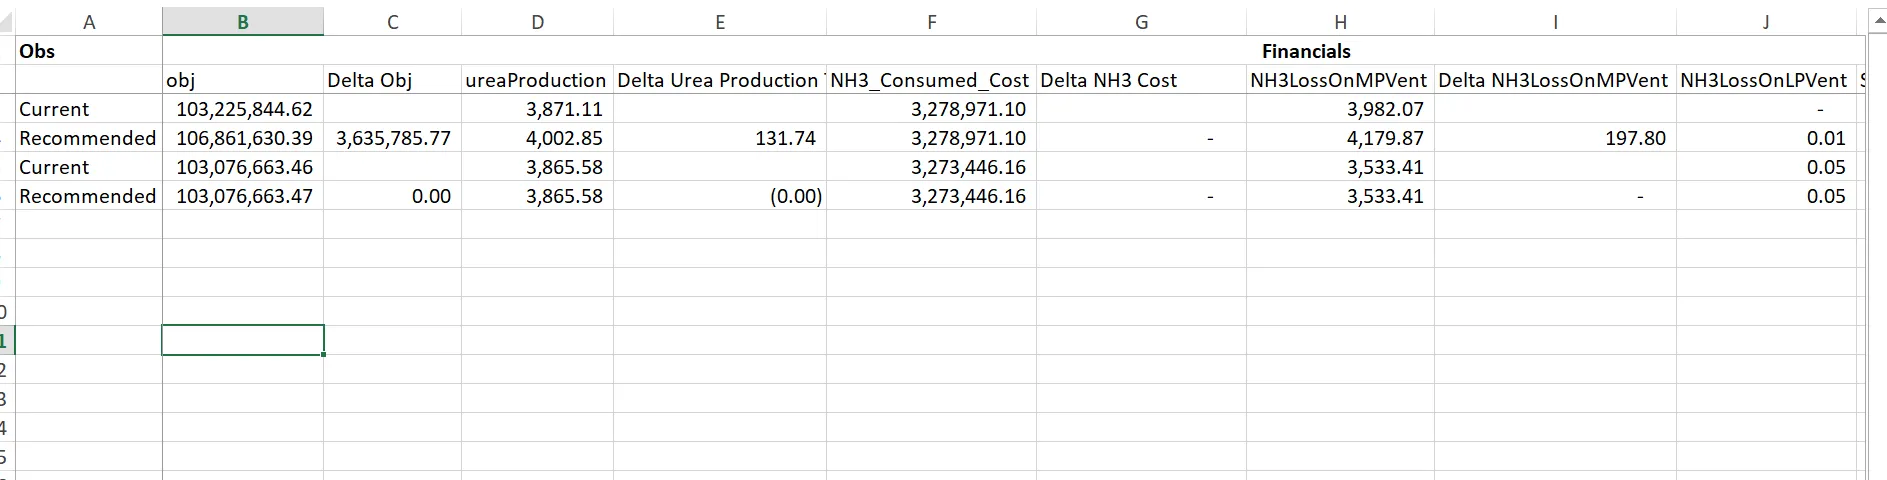The width and height of the screenshot is (1887, 480).
Task: Click the active outlined empty cell in column B
Action: [243, 340]
